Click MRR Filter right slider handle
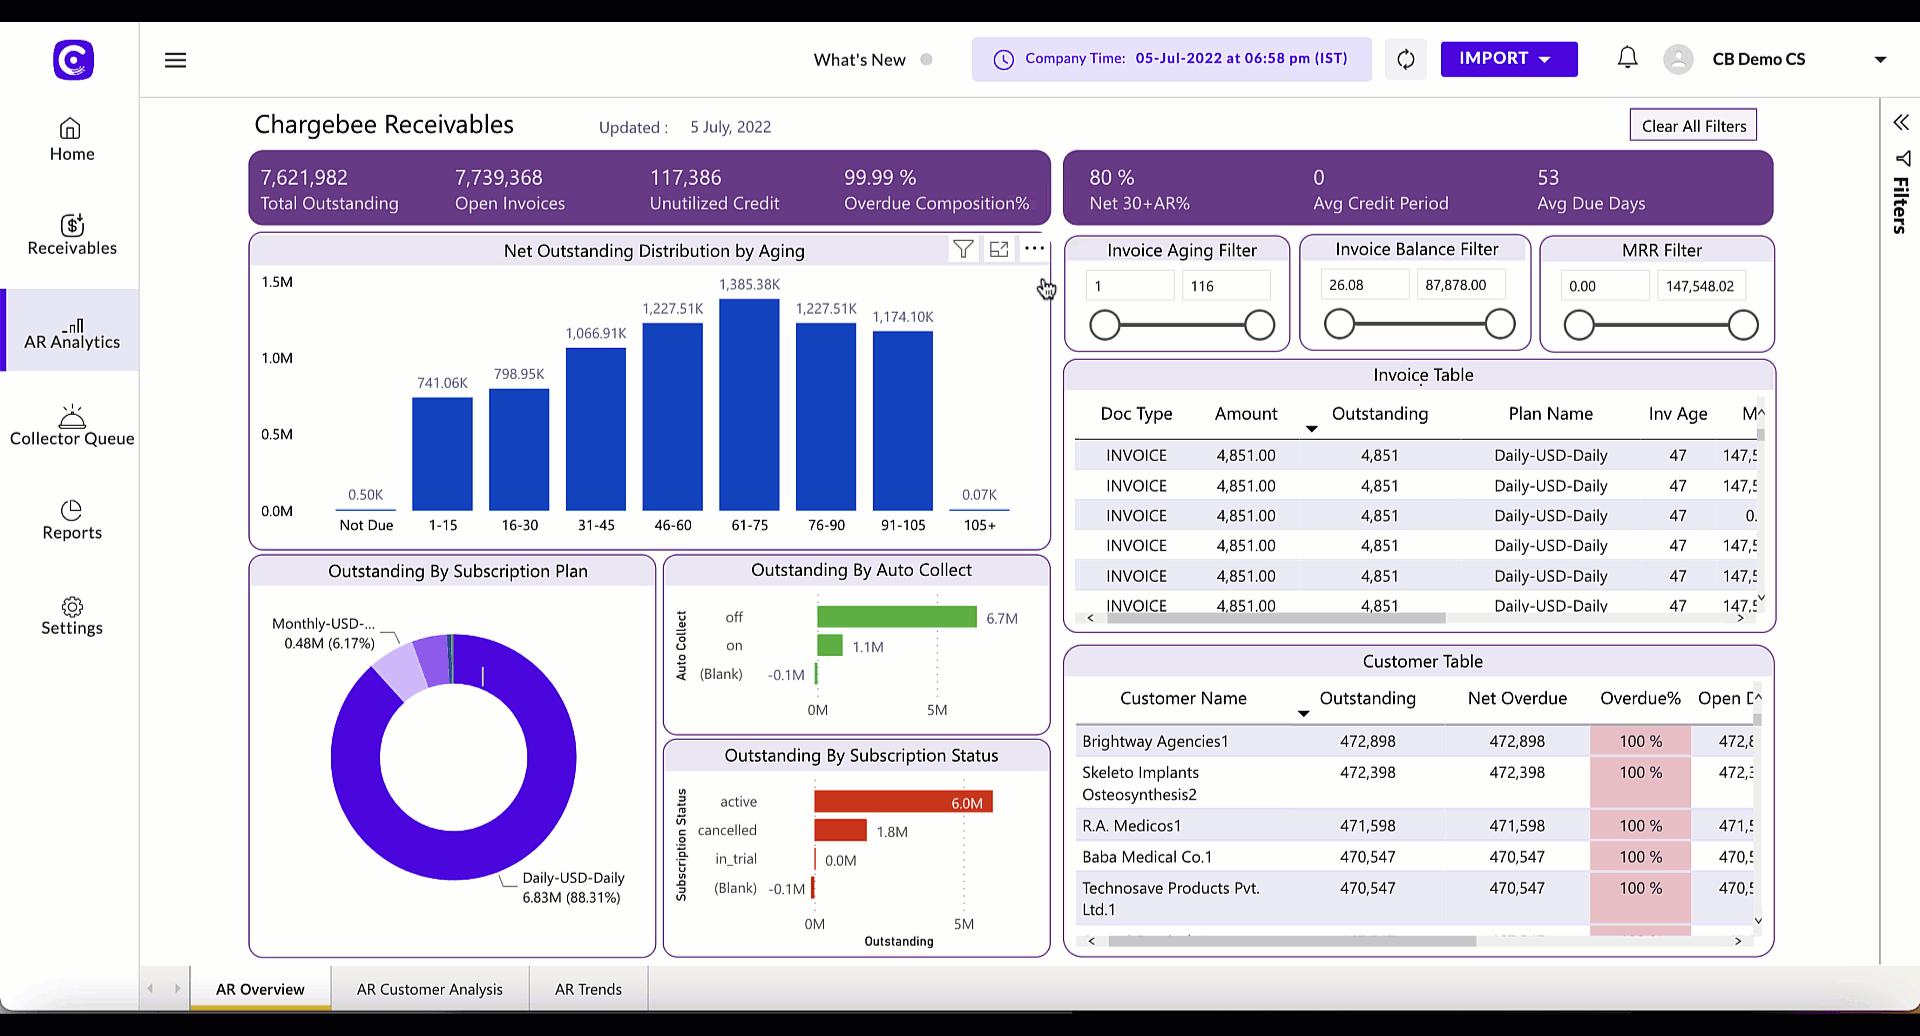This screenshot has height=1036, width=1920. point(1743,325)
